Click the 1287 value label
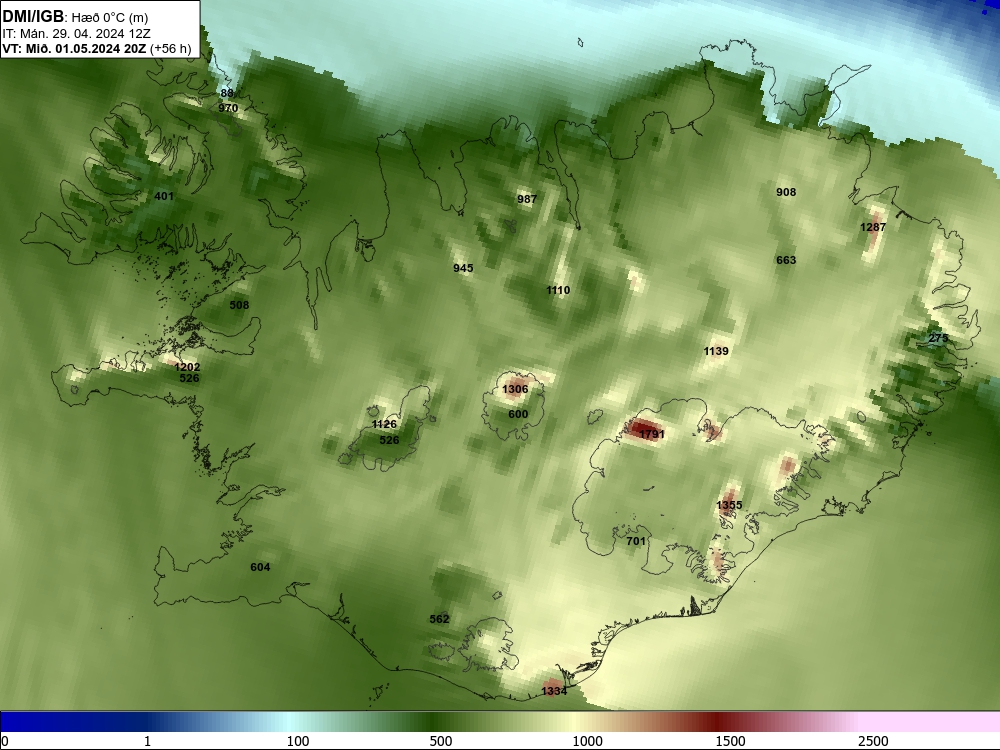This screenshot has height=750, width=1000. point(873,227)
